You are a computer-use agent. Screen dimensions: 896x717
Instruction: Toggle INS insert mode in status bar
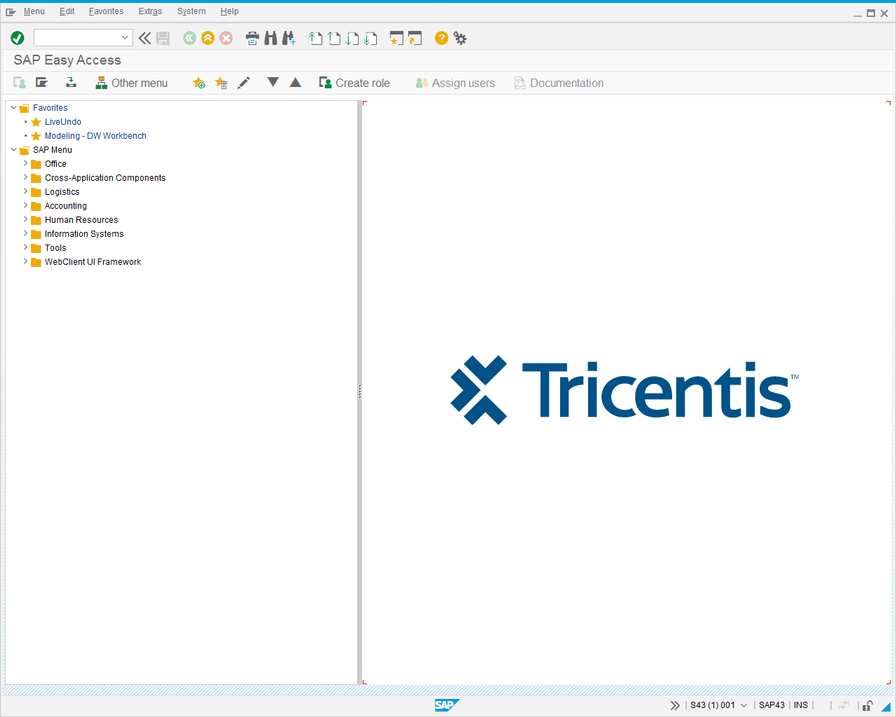pyautogui.click(x=800, y=705)
